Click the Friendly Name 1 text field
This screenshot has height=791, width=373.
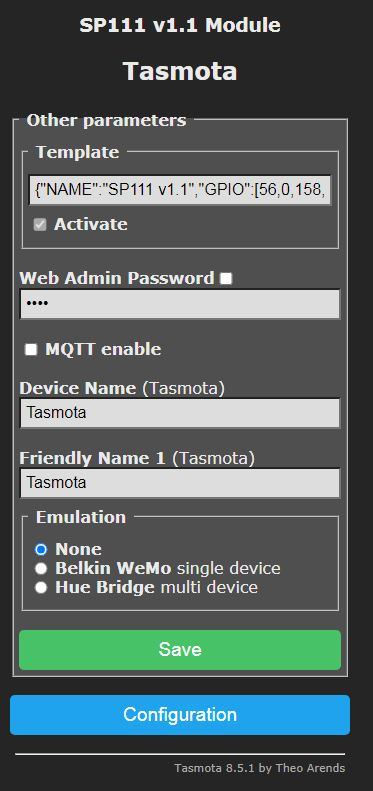pyautogui.click(x=180, y=483)
